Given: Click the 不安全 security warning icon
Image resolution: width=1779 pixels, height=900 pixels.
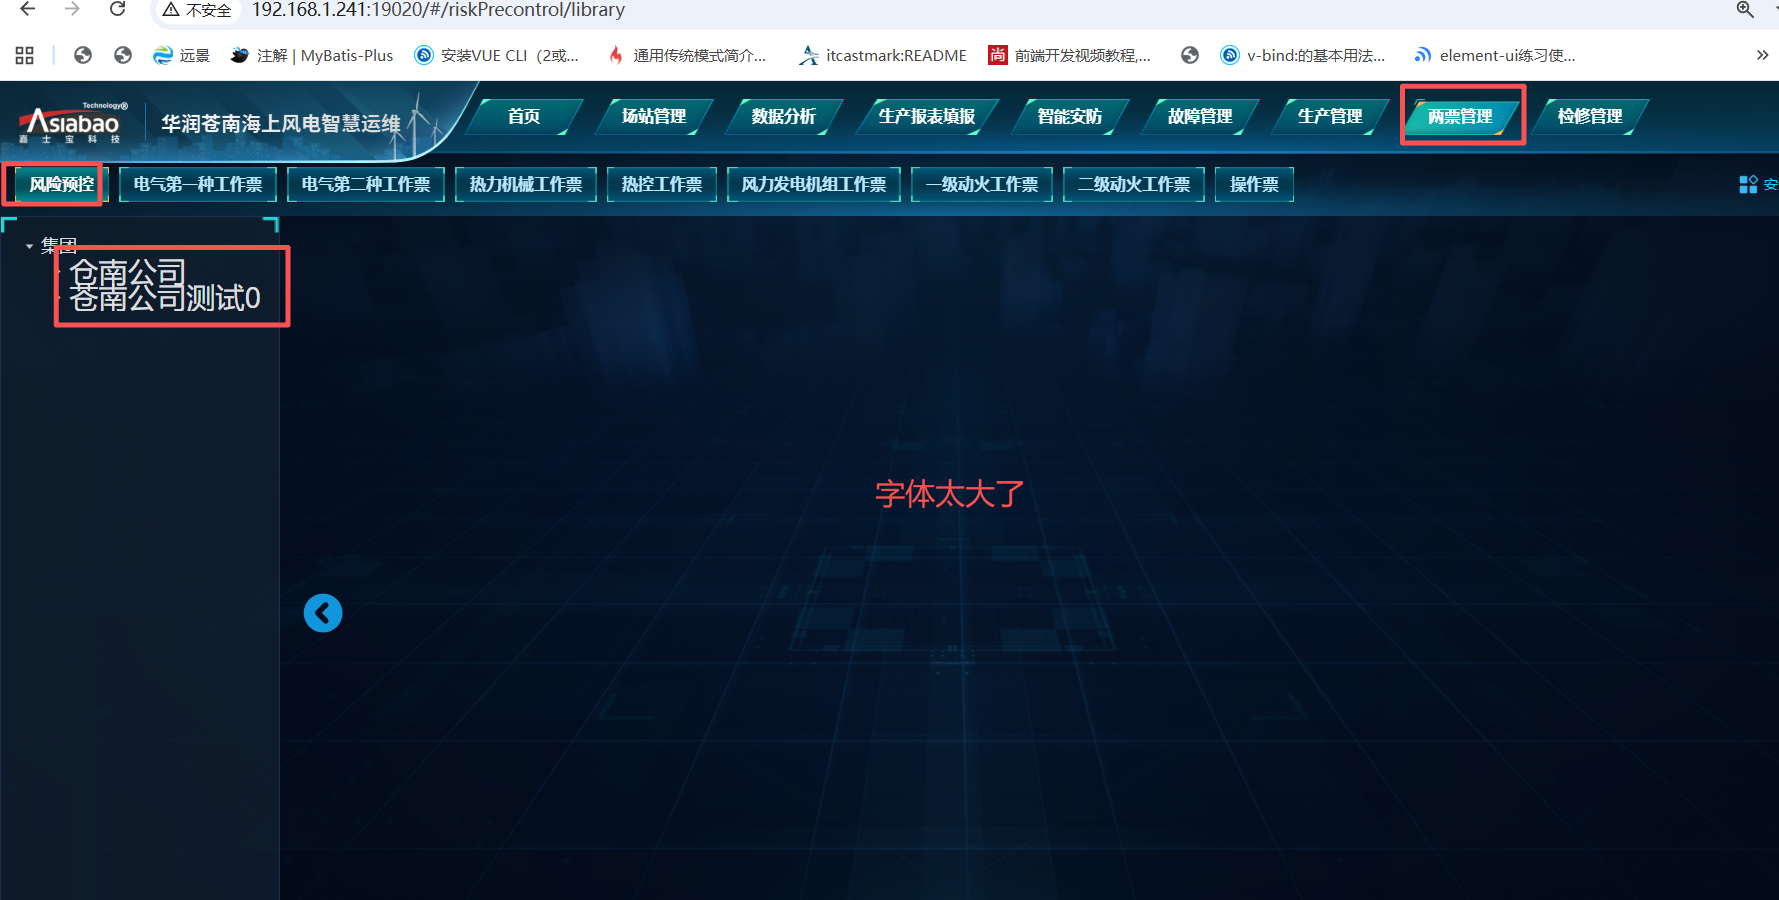Looking at the screenshot, I should [x=172, y=10].
